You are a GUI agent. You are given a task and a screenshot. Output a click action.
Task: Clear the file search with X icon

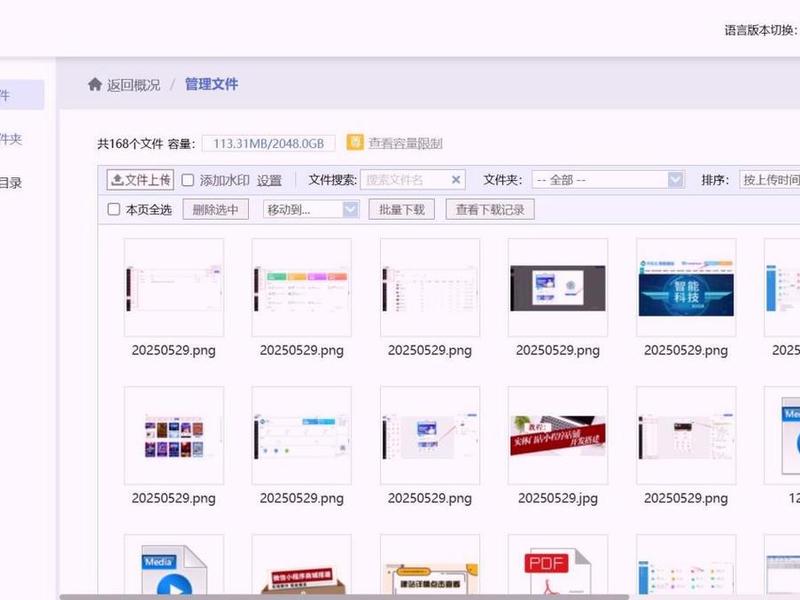coord(456,180)
